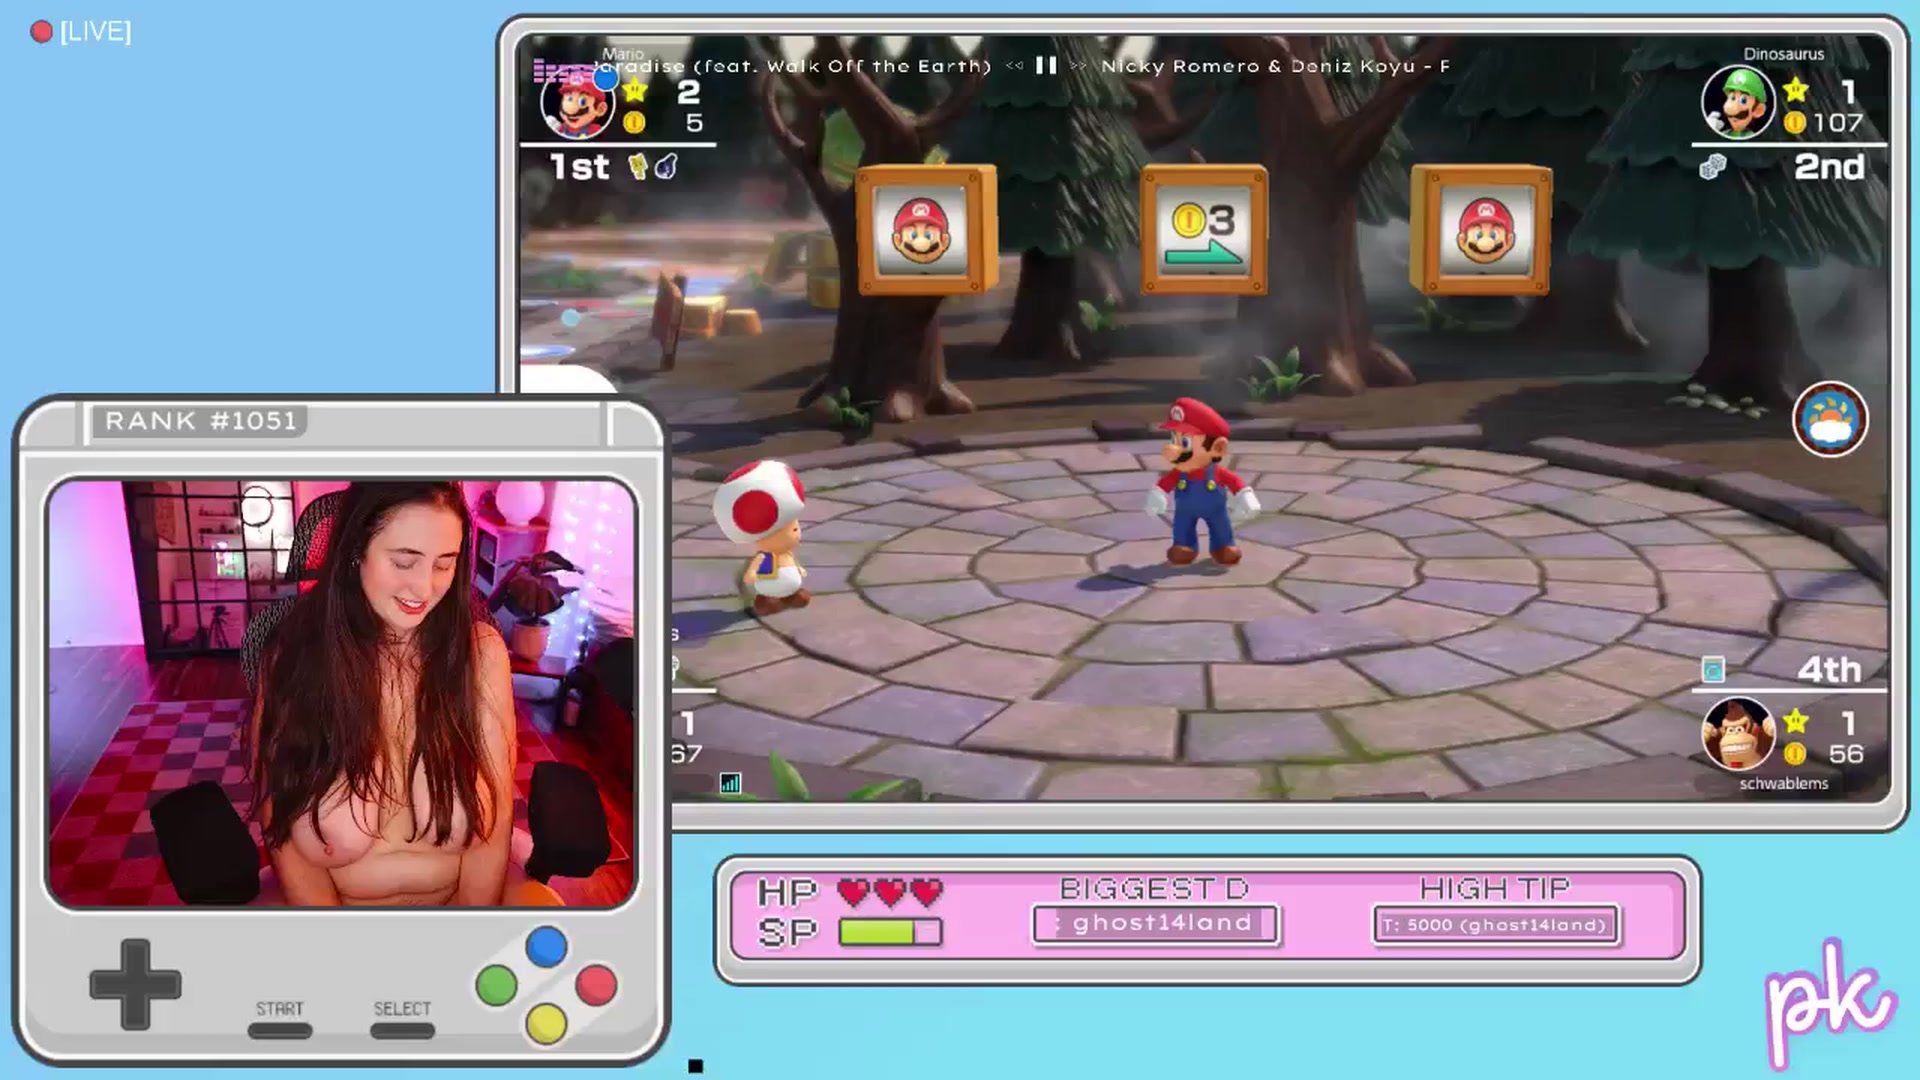Click the 2nd place rank label

[x=1829, y=167]
